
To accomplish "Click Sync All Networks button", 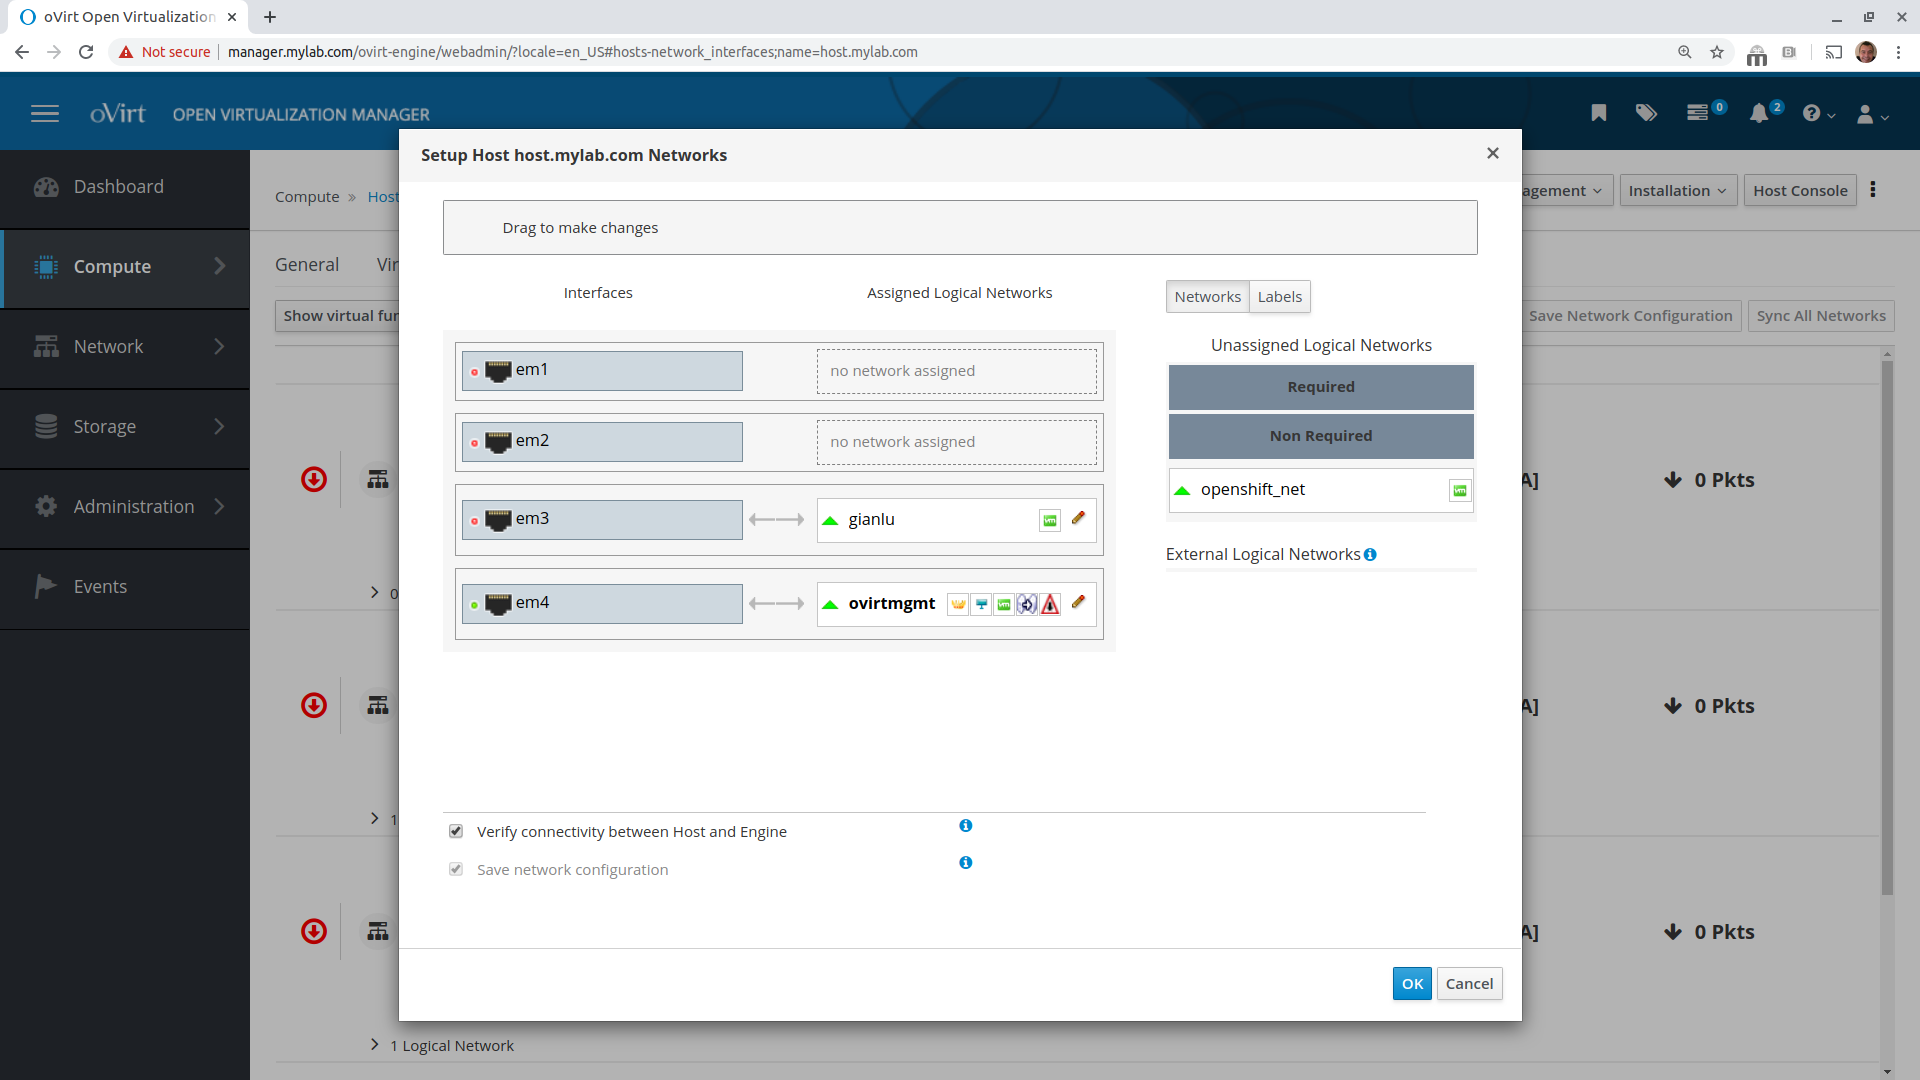I will click(x=1821, y=316).
